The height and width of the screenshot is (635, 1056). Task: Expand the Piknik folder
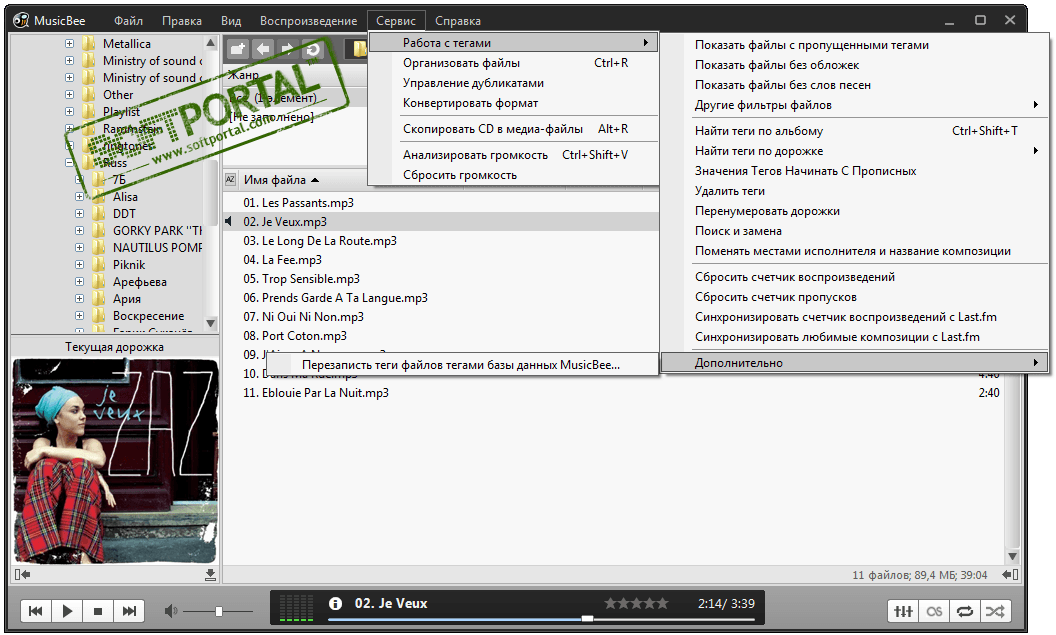tap(79, 265)
